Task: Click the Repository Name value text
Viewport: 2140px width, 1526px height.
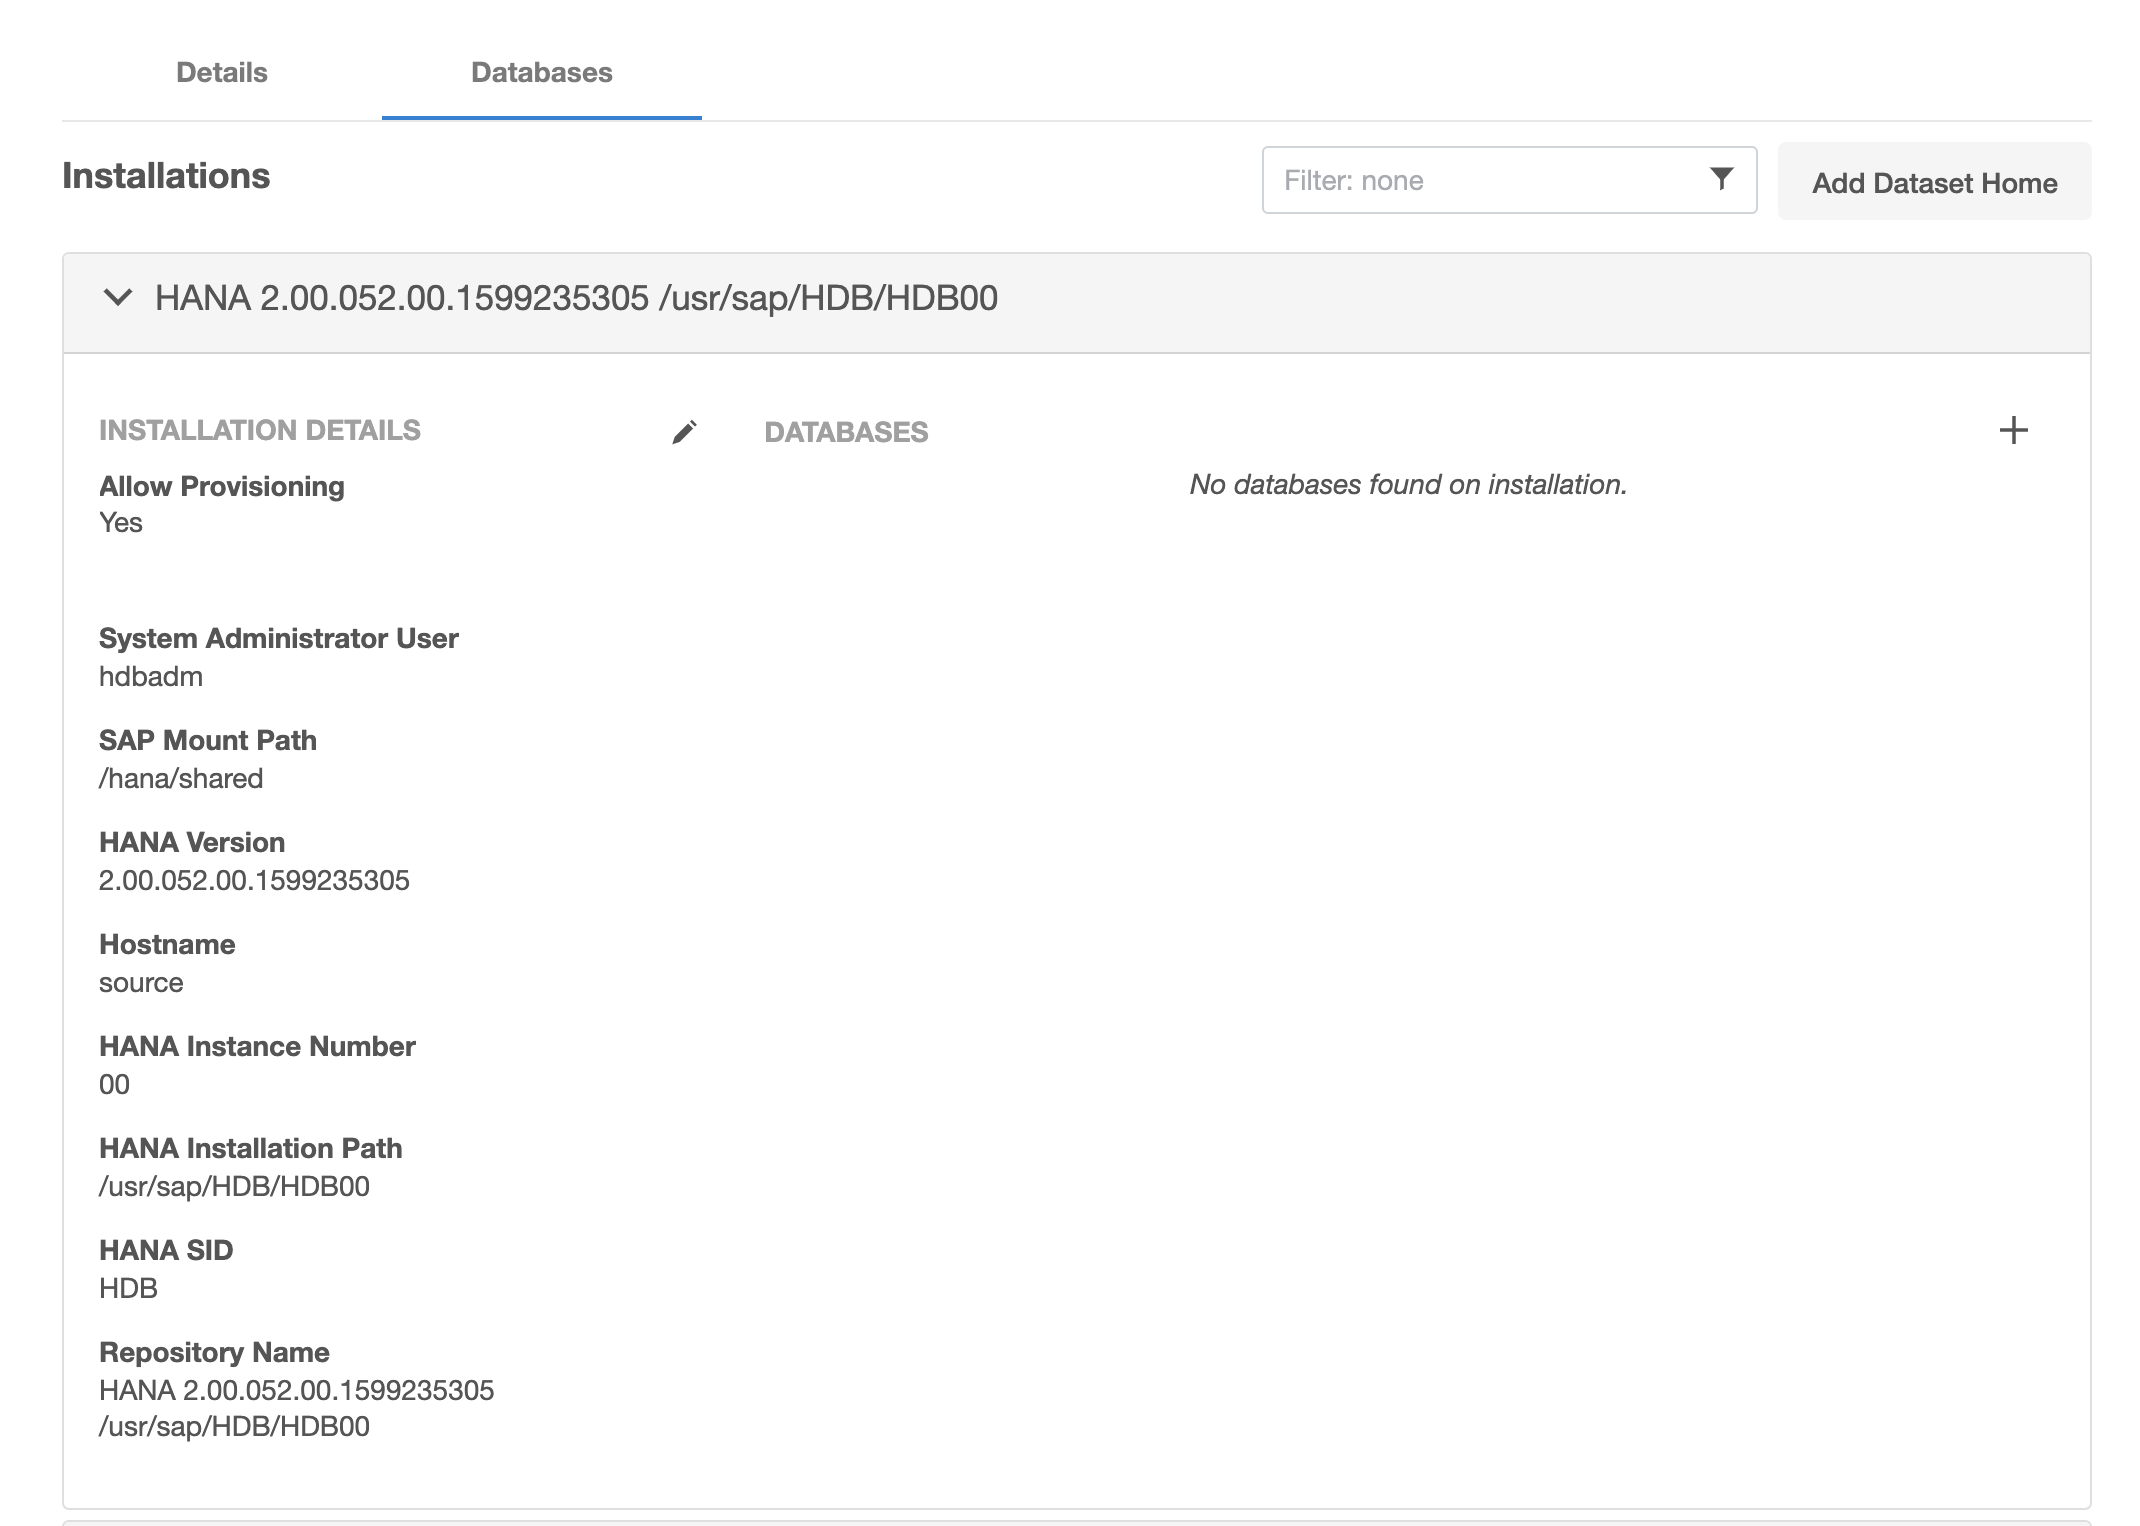Action: click(296, 1391)
